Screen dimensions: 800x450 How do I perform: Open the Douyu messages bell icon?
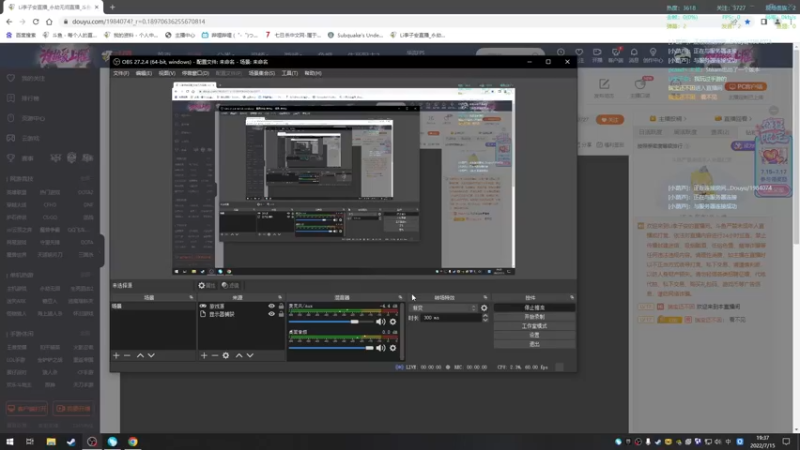634,54
